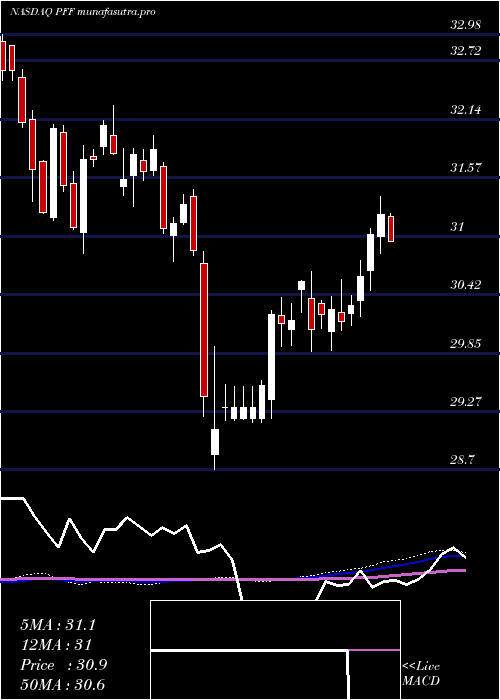Select the 29.85 price level label

click(466, 343)
